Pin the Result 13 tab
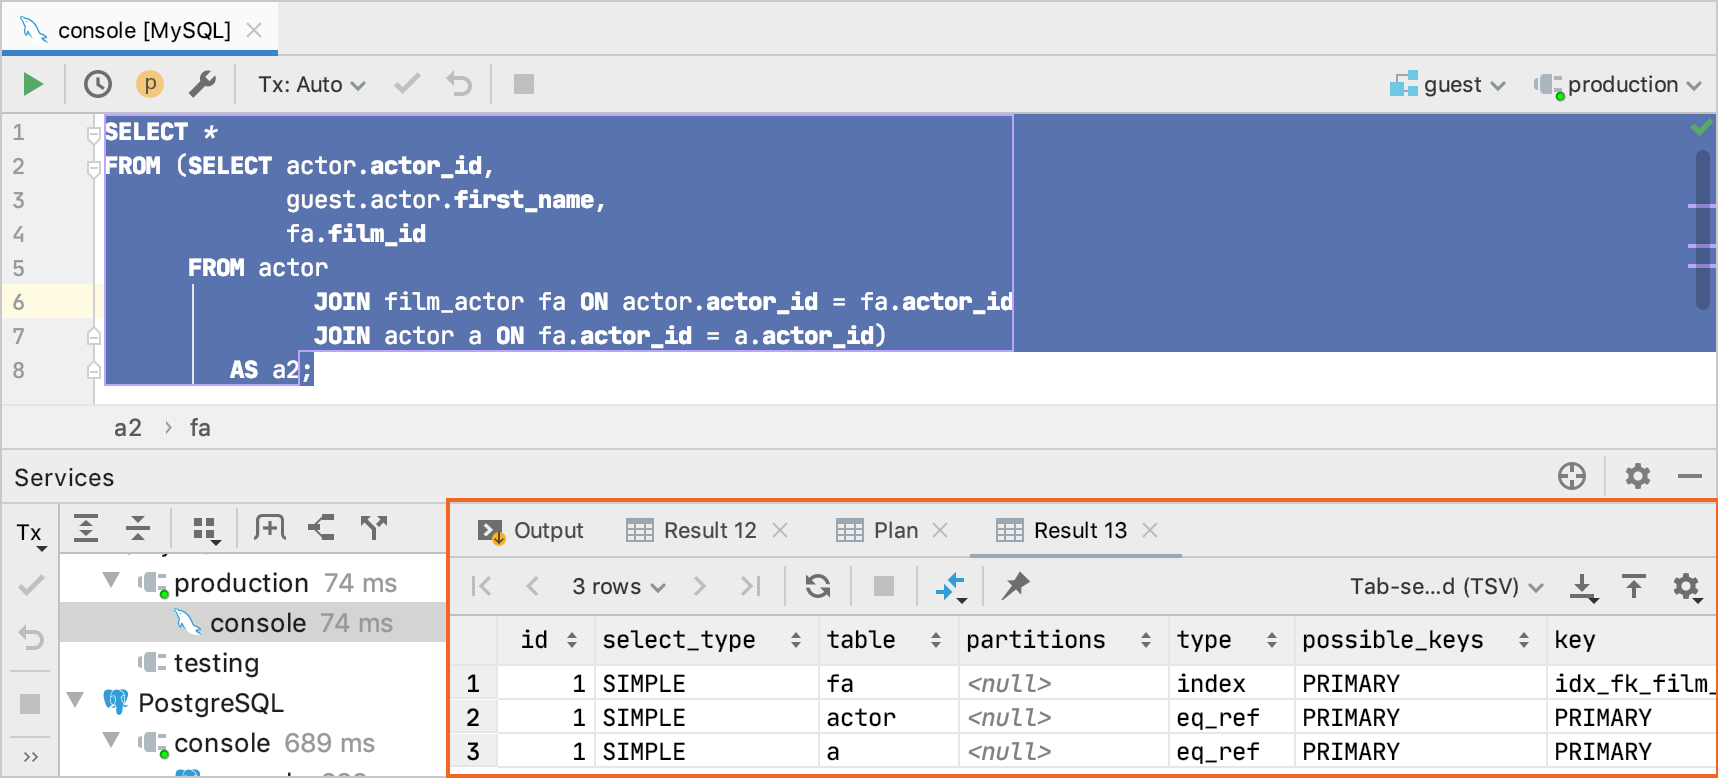The height and width of the screenshot is (778, 1718). [x=1016, y=586]
